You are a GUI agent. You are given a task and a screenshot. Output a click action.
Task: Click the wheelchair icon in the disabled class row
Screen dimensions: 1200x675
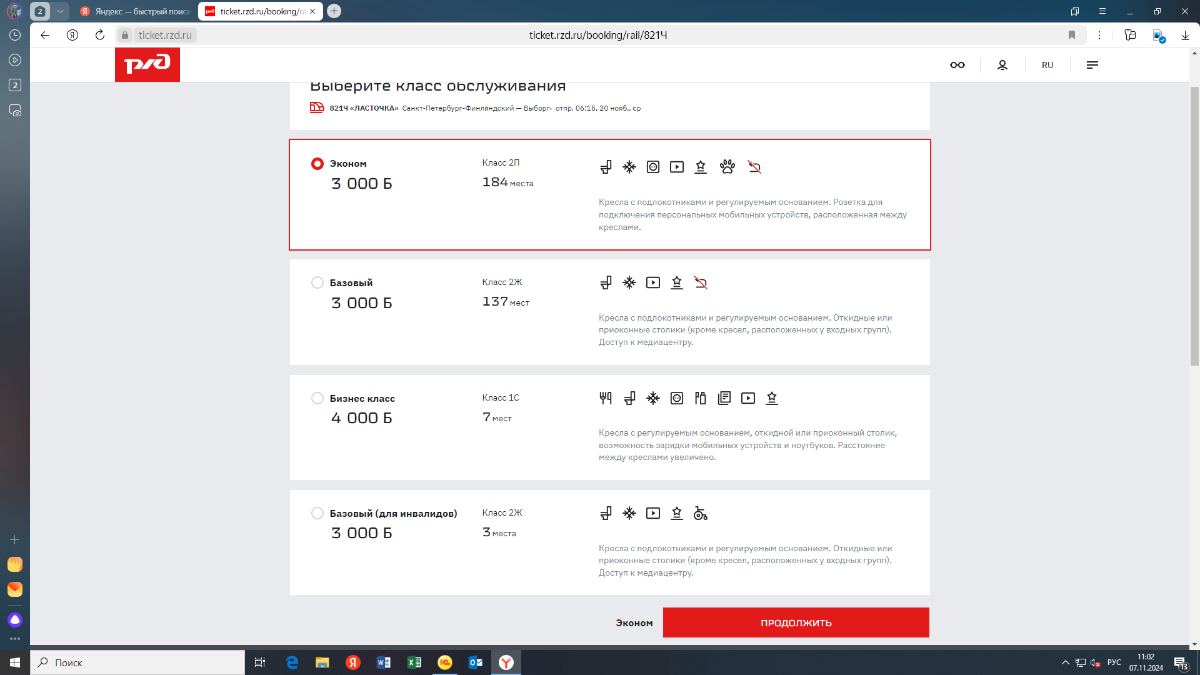pos(701,514)
